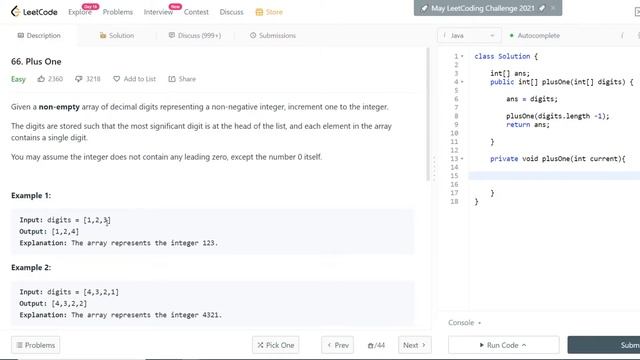
Task: Click the problem counter /44
Action: coord(376,345)
